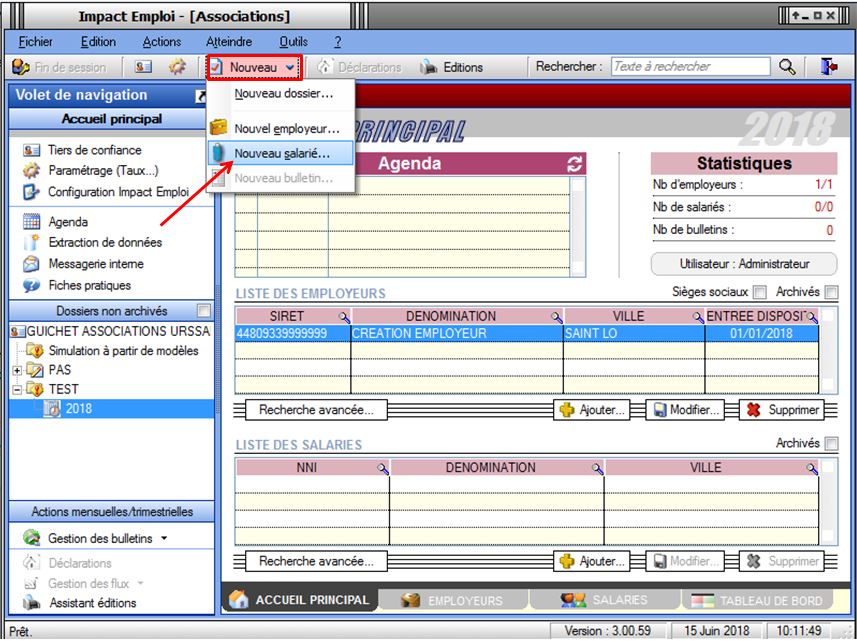
Task: Open the Nouveau dropdown in the toolbar
Action: point(254,67)
